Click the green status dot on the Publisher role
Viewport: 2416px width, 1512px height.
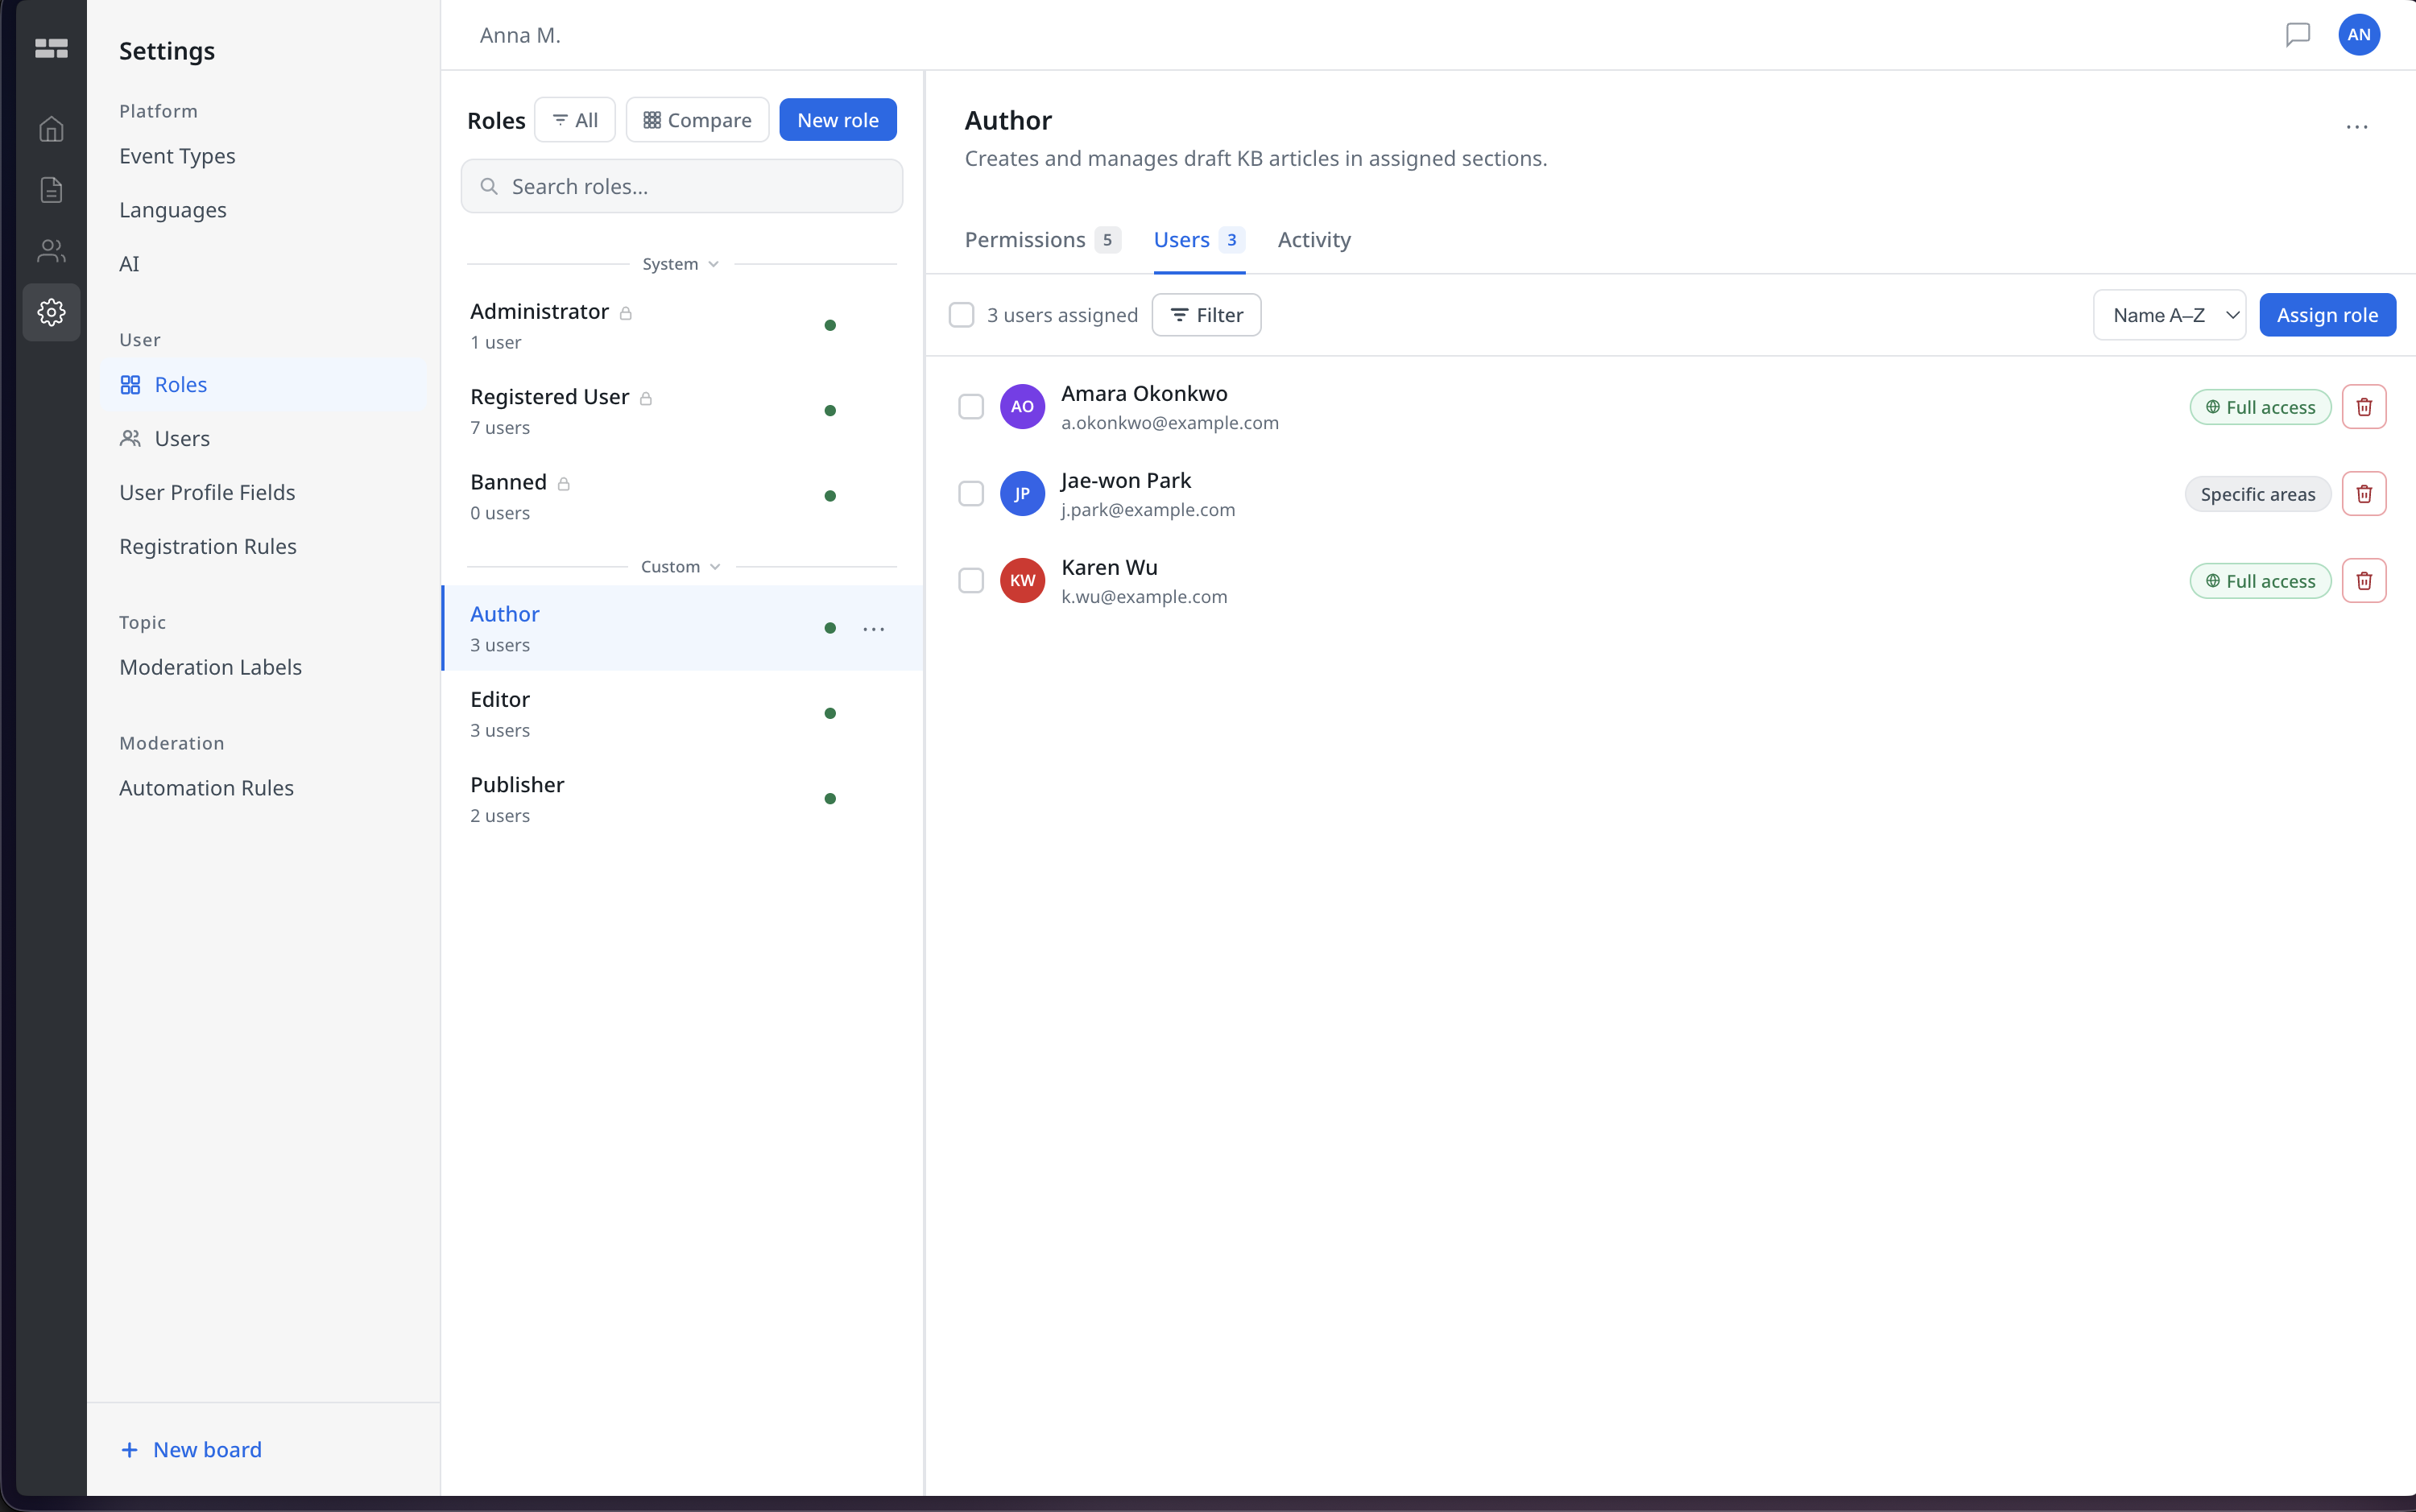(x=830, y=799)
